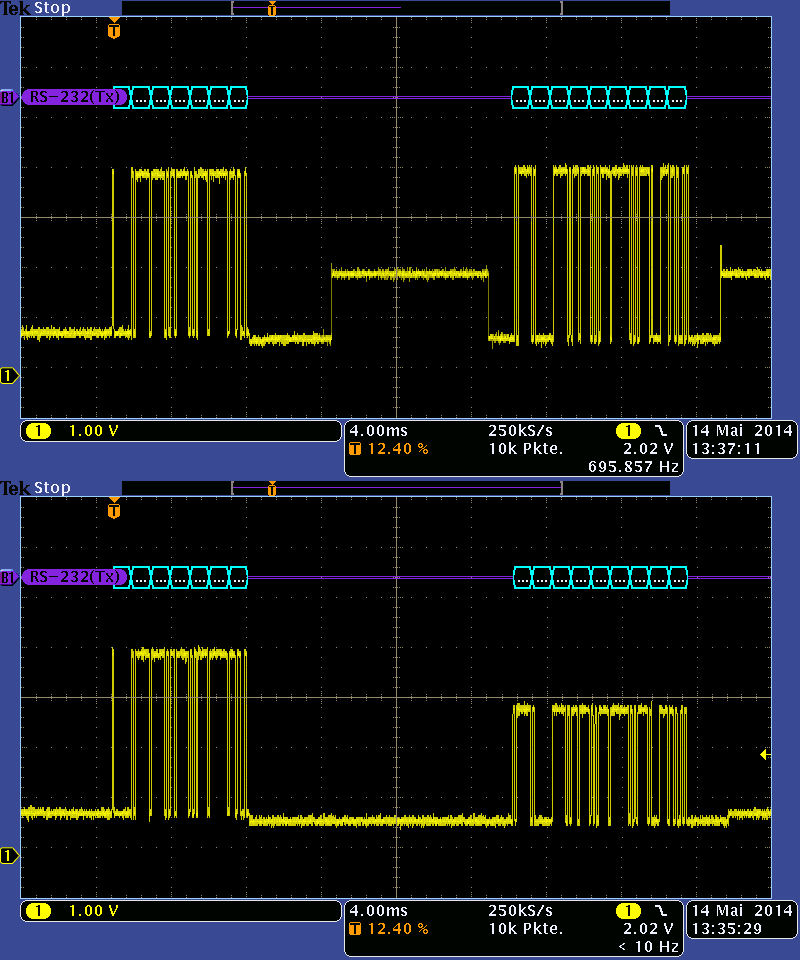
Task: Click the RS-232(Tx) bus label in the lower capture
Action: (x=75, y=577)
